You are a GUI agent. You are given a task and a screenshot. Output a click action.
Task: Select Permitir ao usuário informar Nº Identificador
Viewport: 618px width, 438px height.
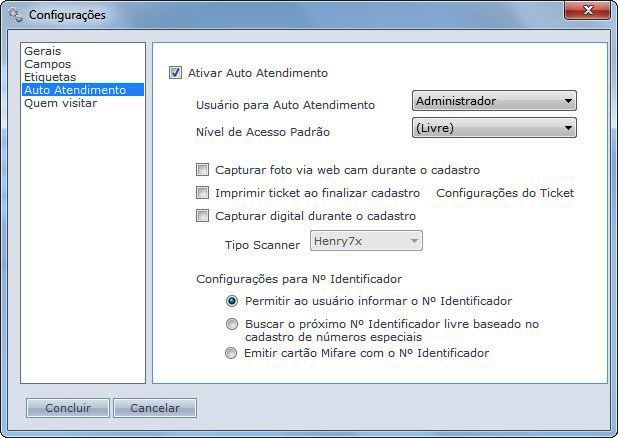233,301
